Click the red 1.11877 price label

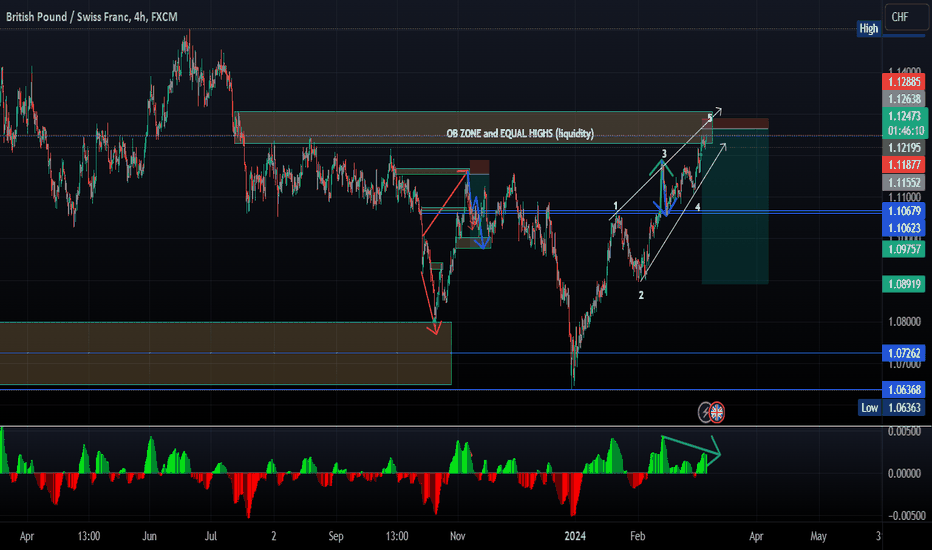tap(904, 165)
